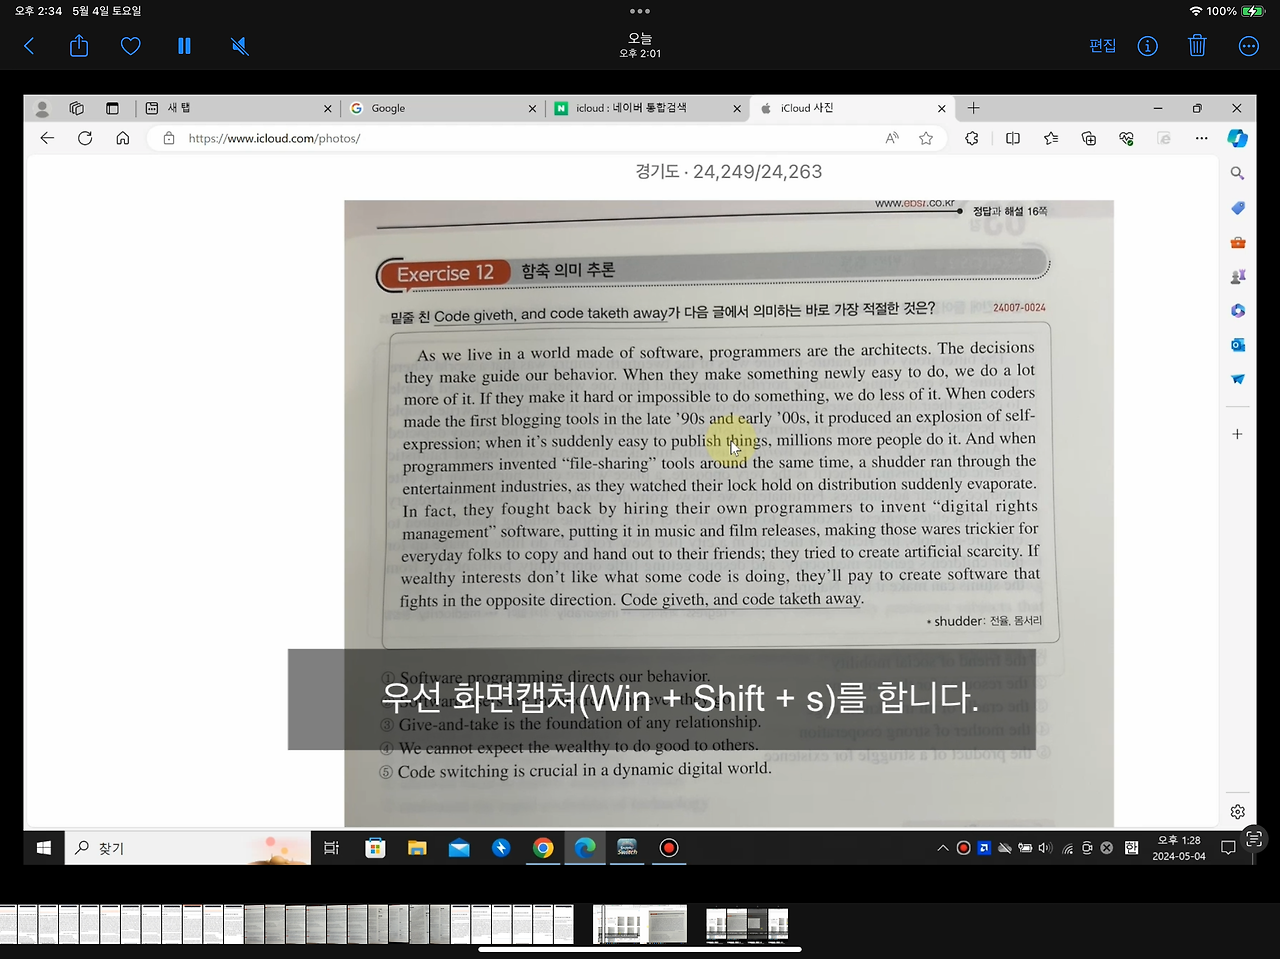Toggle Edge split screen

[x=1013, y=138]
